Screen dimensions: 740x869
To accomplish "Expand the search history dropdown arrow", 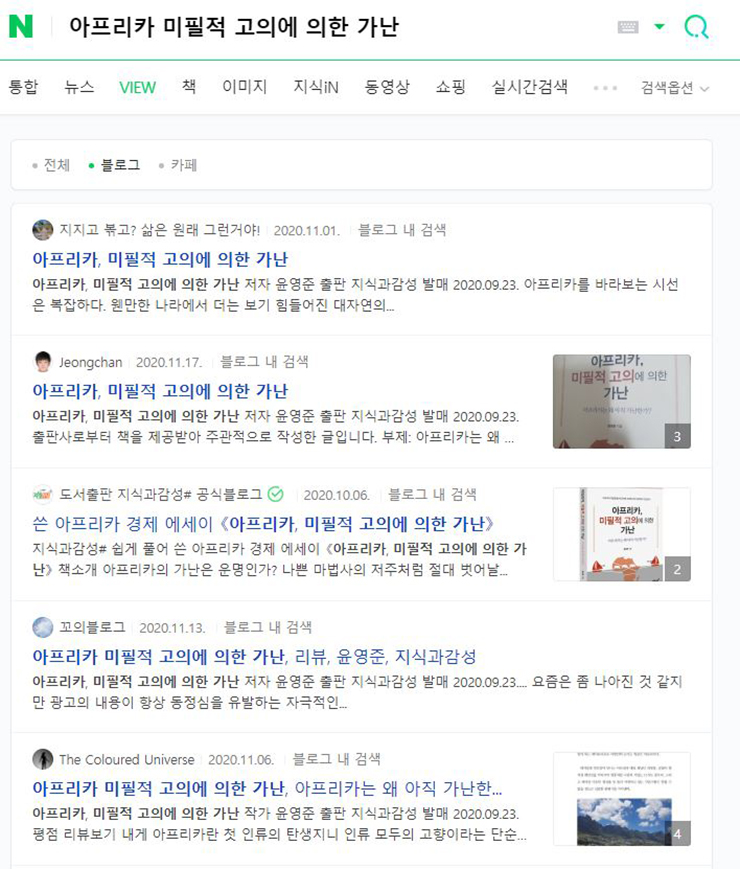I will pyautogui.click(x=660, y=27).
